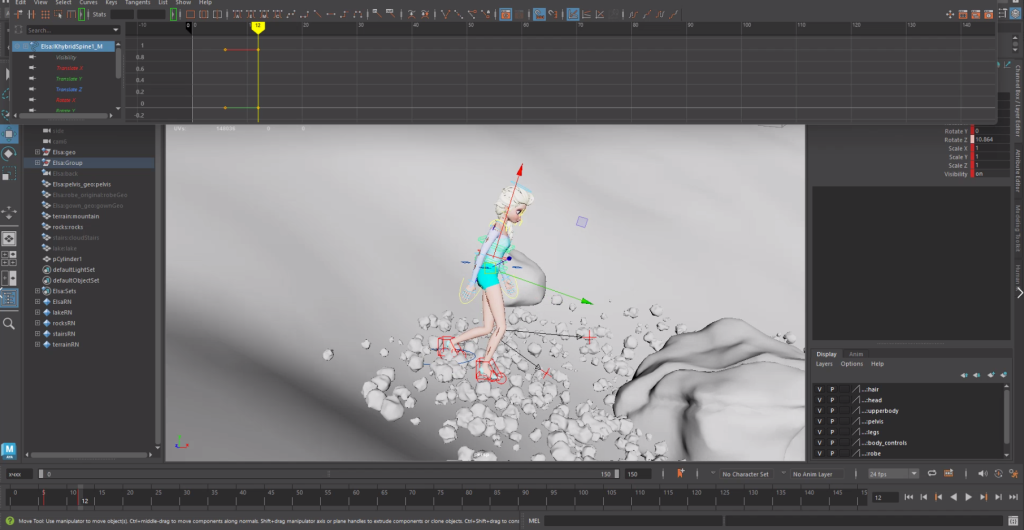Image resolution: width=1024 pixels, height=530 pixels.
Task: Click the set key bookmark icon
Action: pos(681,473)
